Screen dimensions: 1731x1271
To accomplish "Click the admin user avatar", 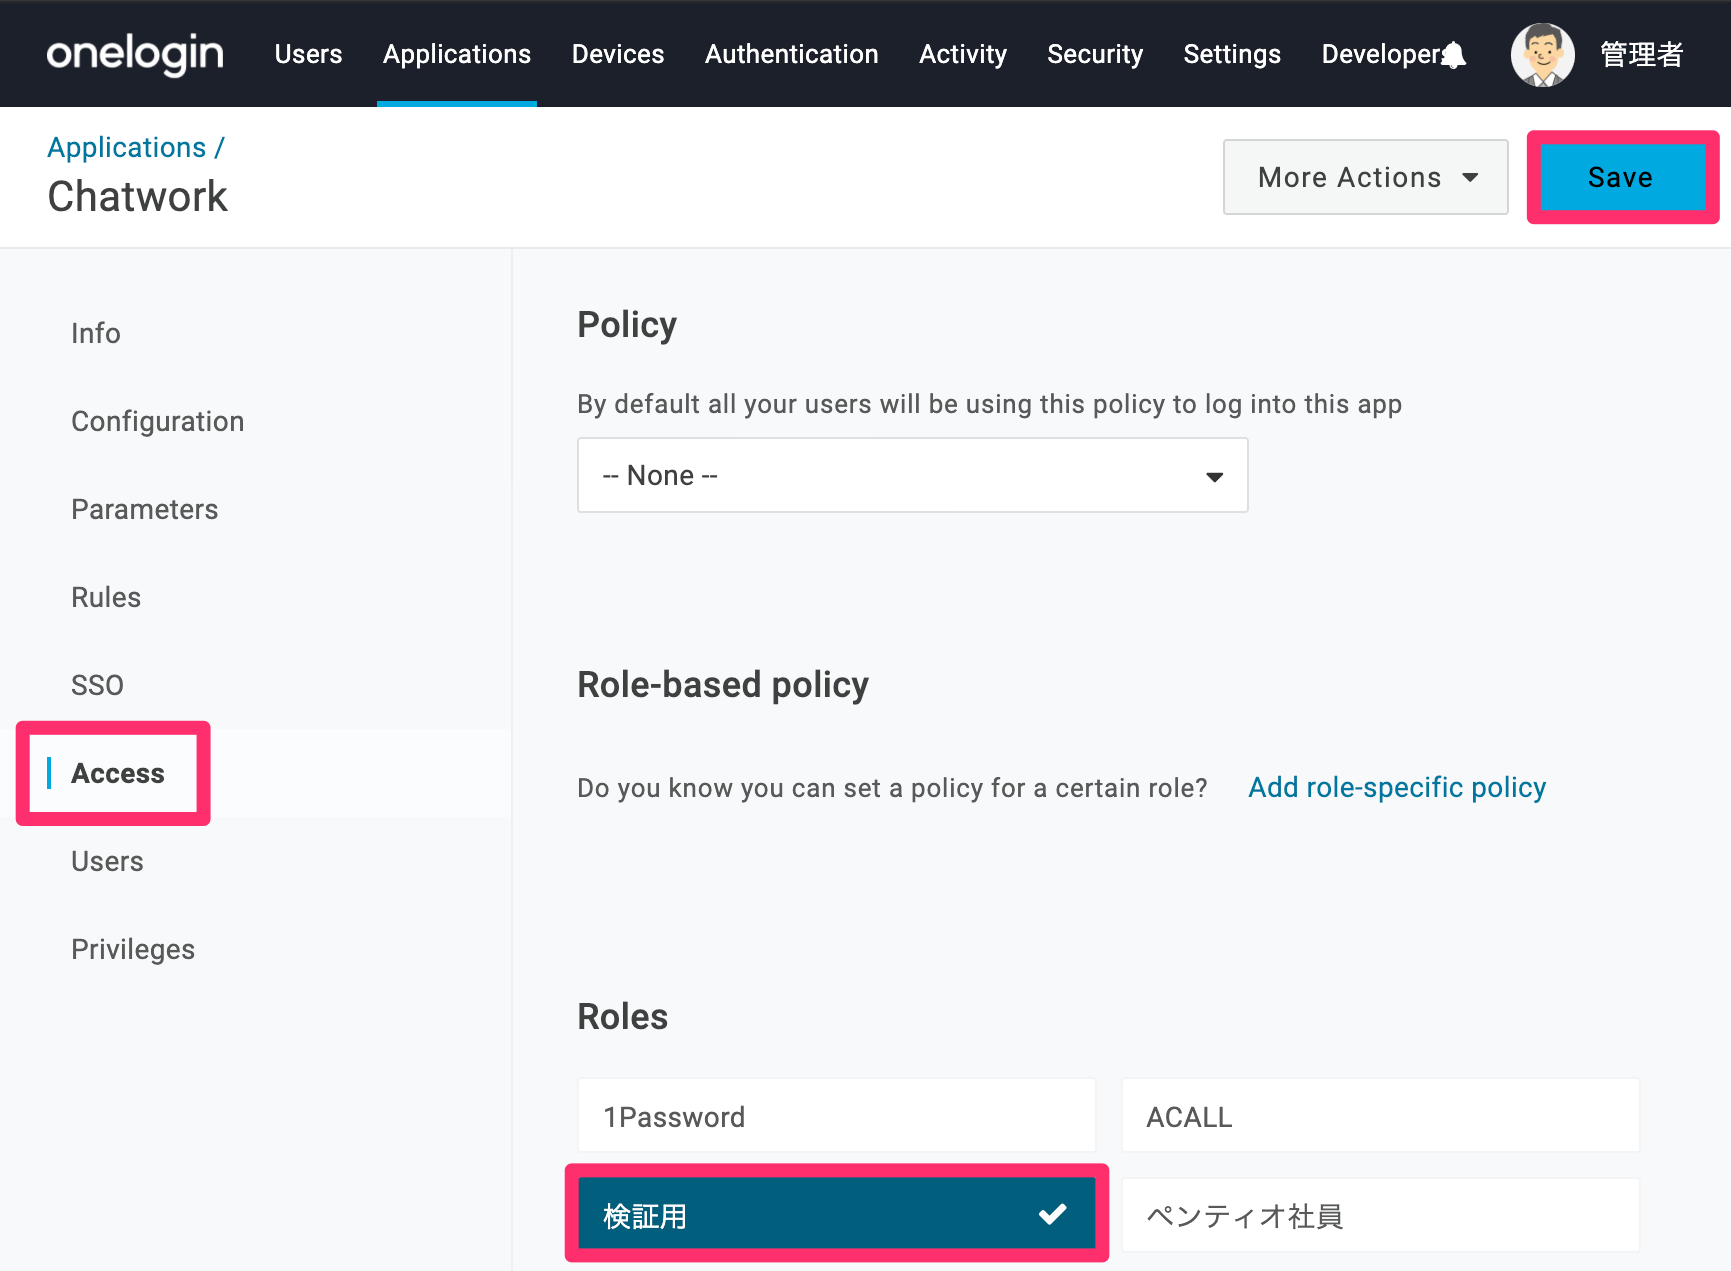I will tap(1542, 54).
